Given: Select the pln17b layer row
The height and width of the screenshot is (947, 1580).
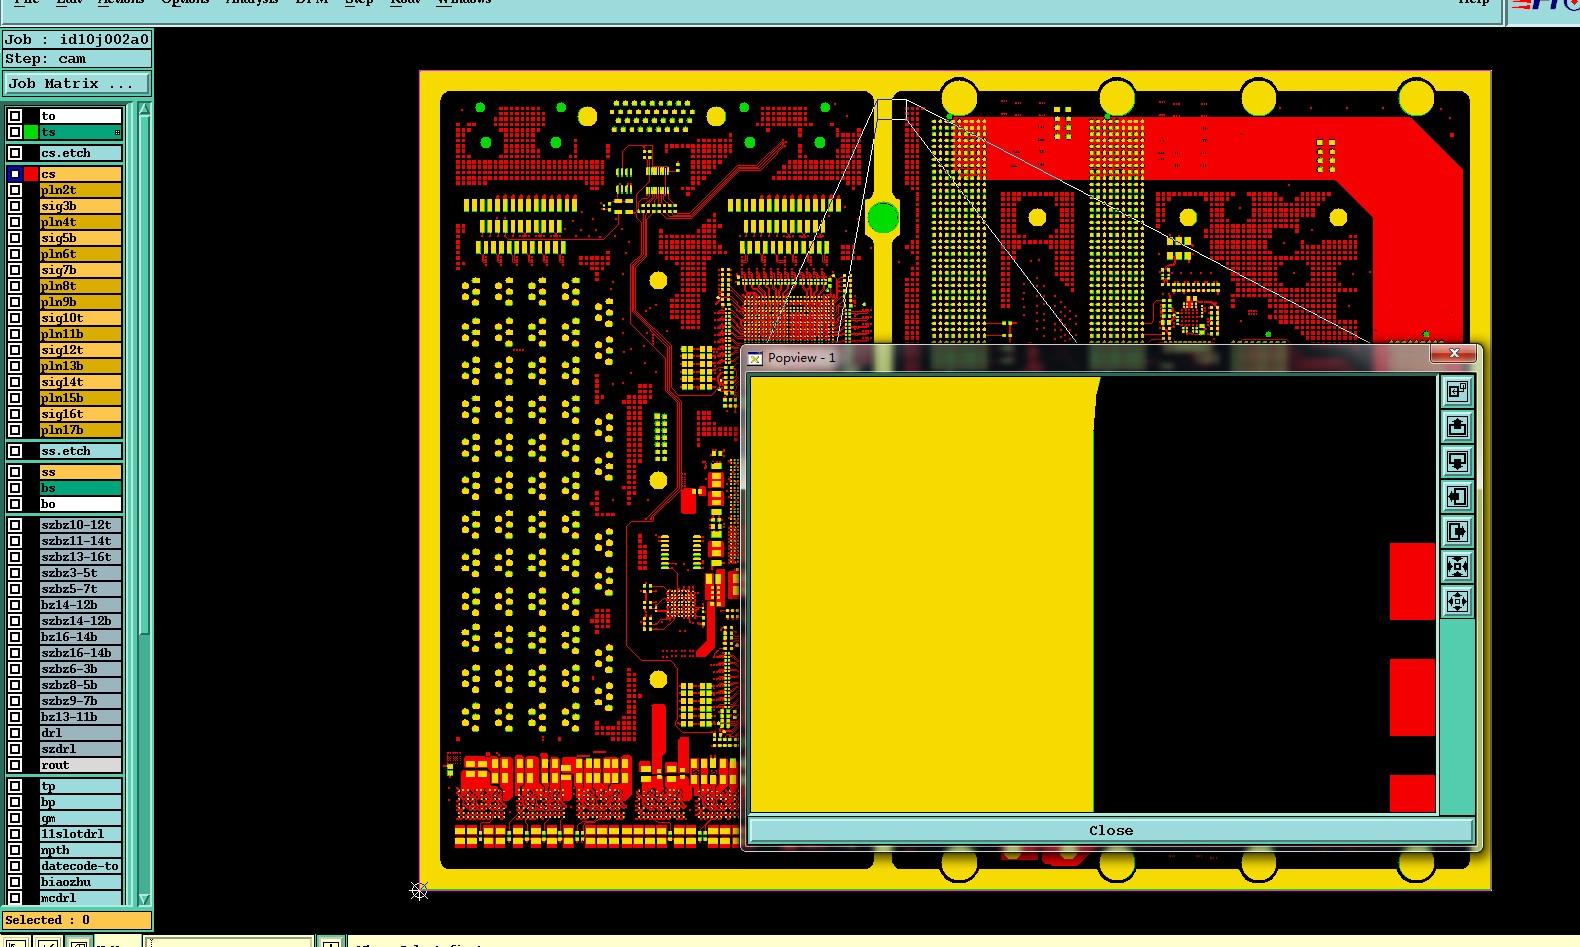Looking at the screenshot, I should (x=80, y=430).
